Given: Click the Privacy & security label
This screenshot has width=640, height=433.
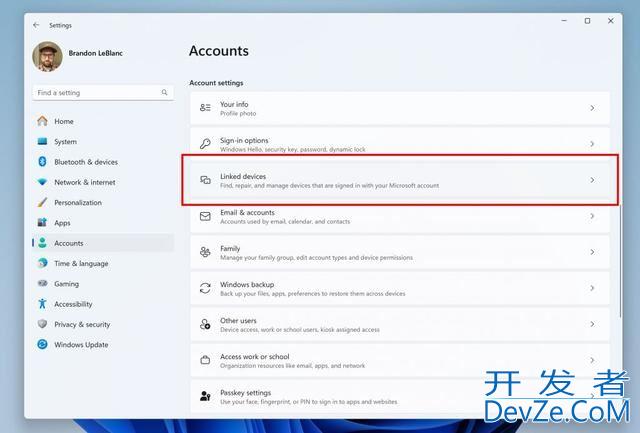Looking at the screenshot, I should pos(82,324).
